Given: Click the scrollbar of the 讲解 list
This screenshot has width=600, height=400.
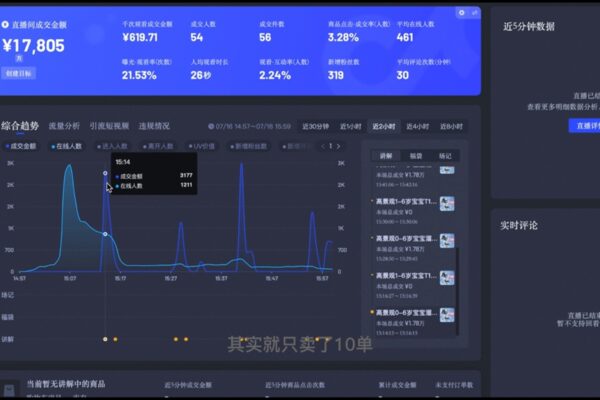Looking at the screenshot, I should point(457,292).
